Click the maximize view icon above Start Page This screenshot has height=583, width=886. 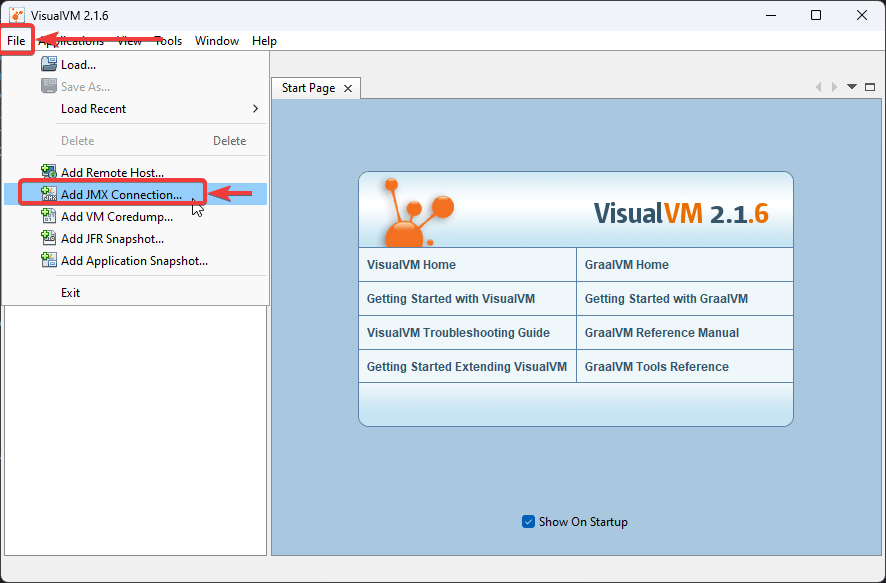(869, 87)
